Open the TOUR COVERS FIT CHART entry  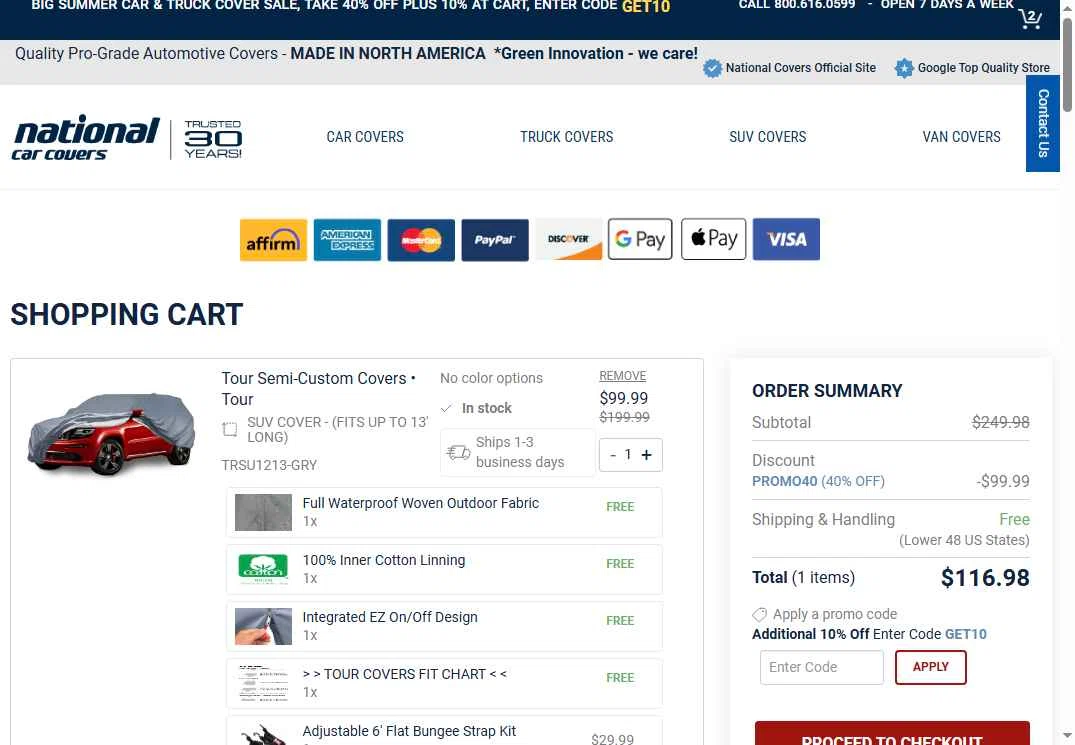[444, 683]
